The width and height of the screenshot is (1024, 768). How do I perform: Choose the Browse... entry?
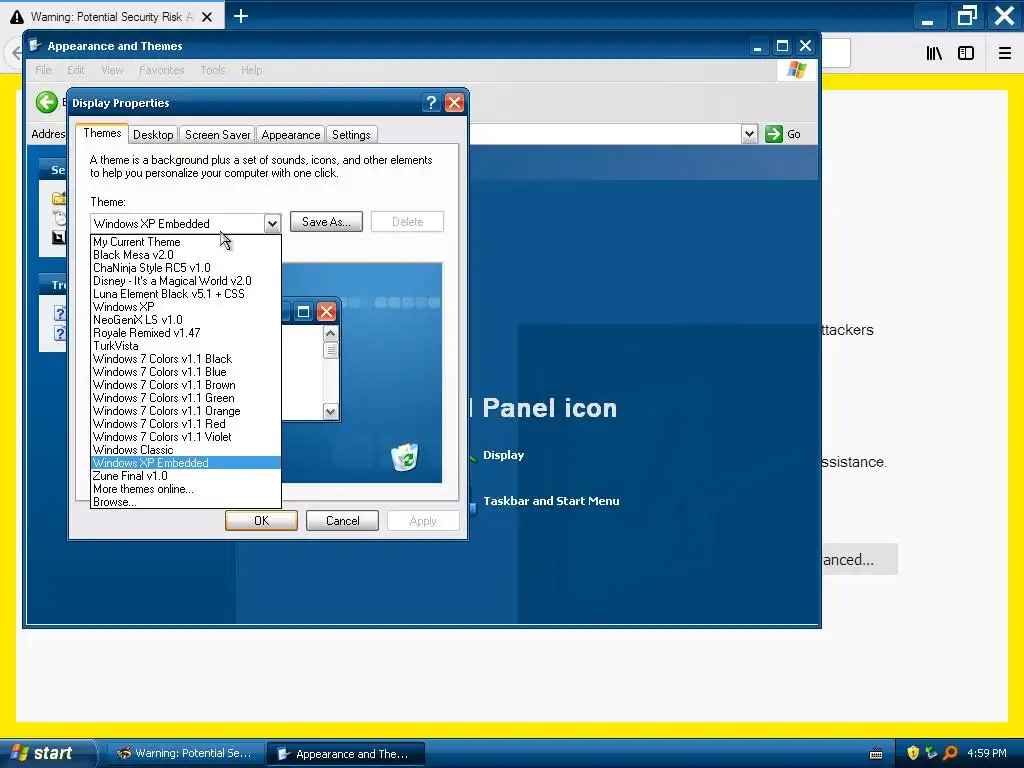click(x=186, y=502)
